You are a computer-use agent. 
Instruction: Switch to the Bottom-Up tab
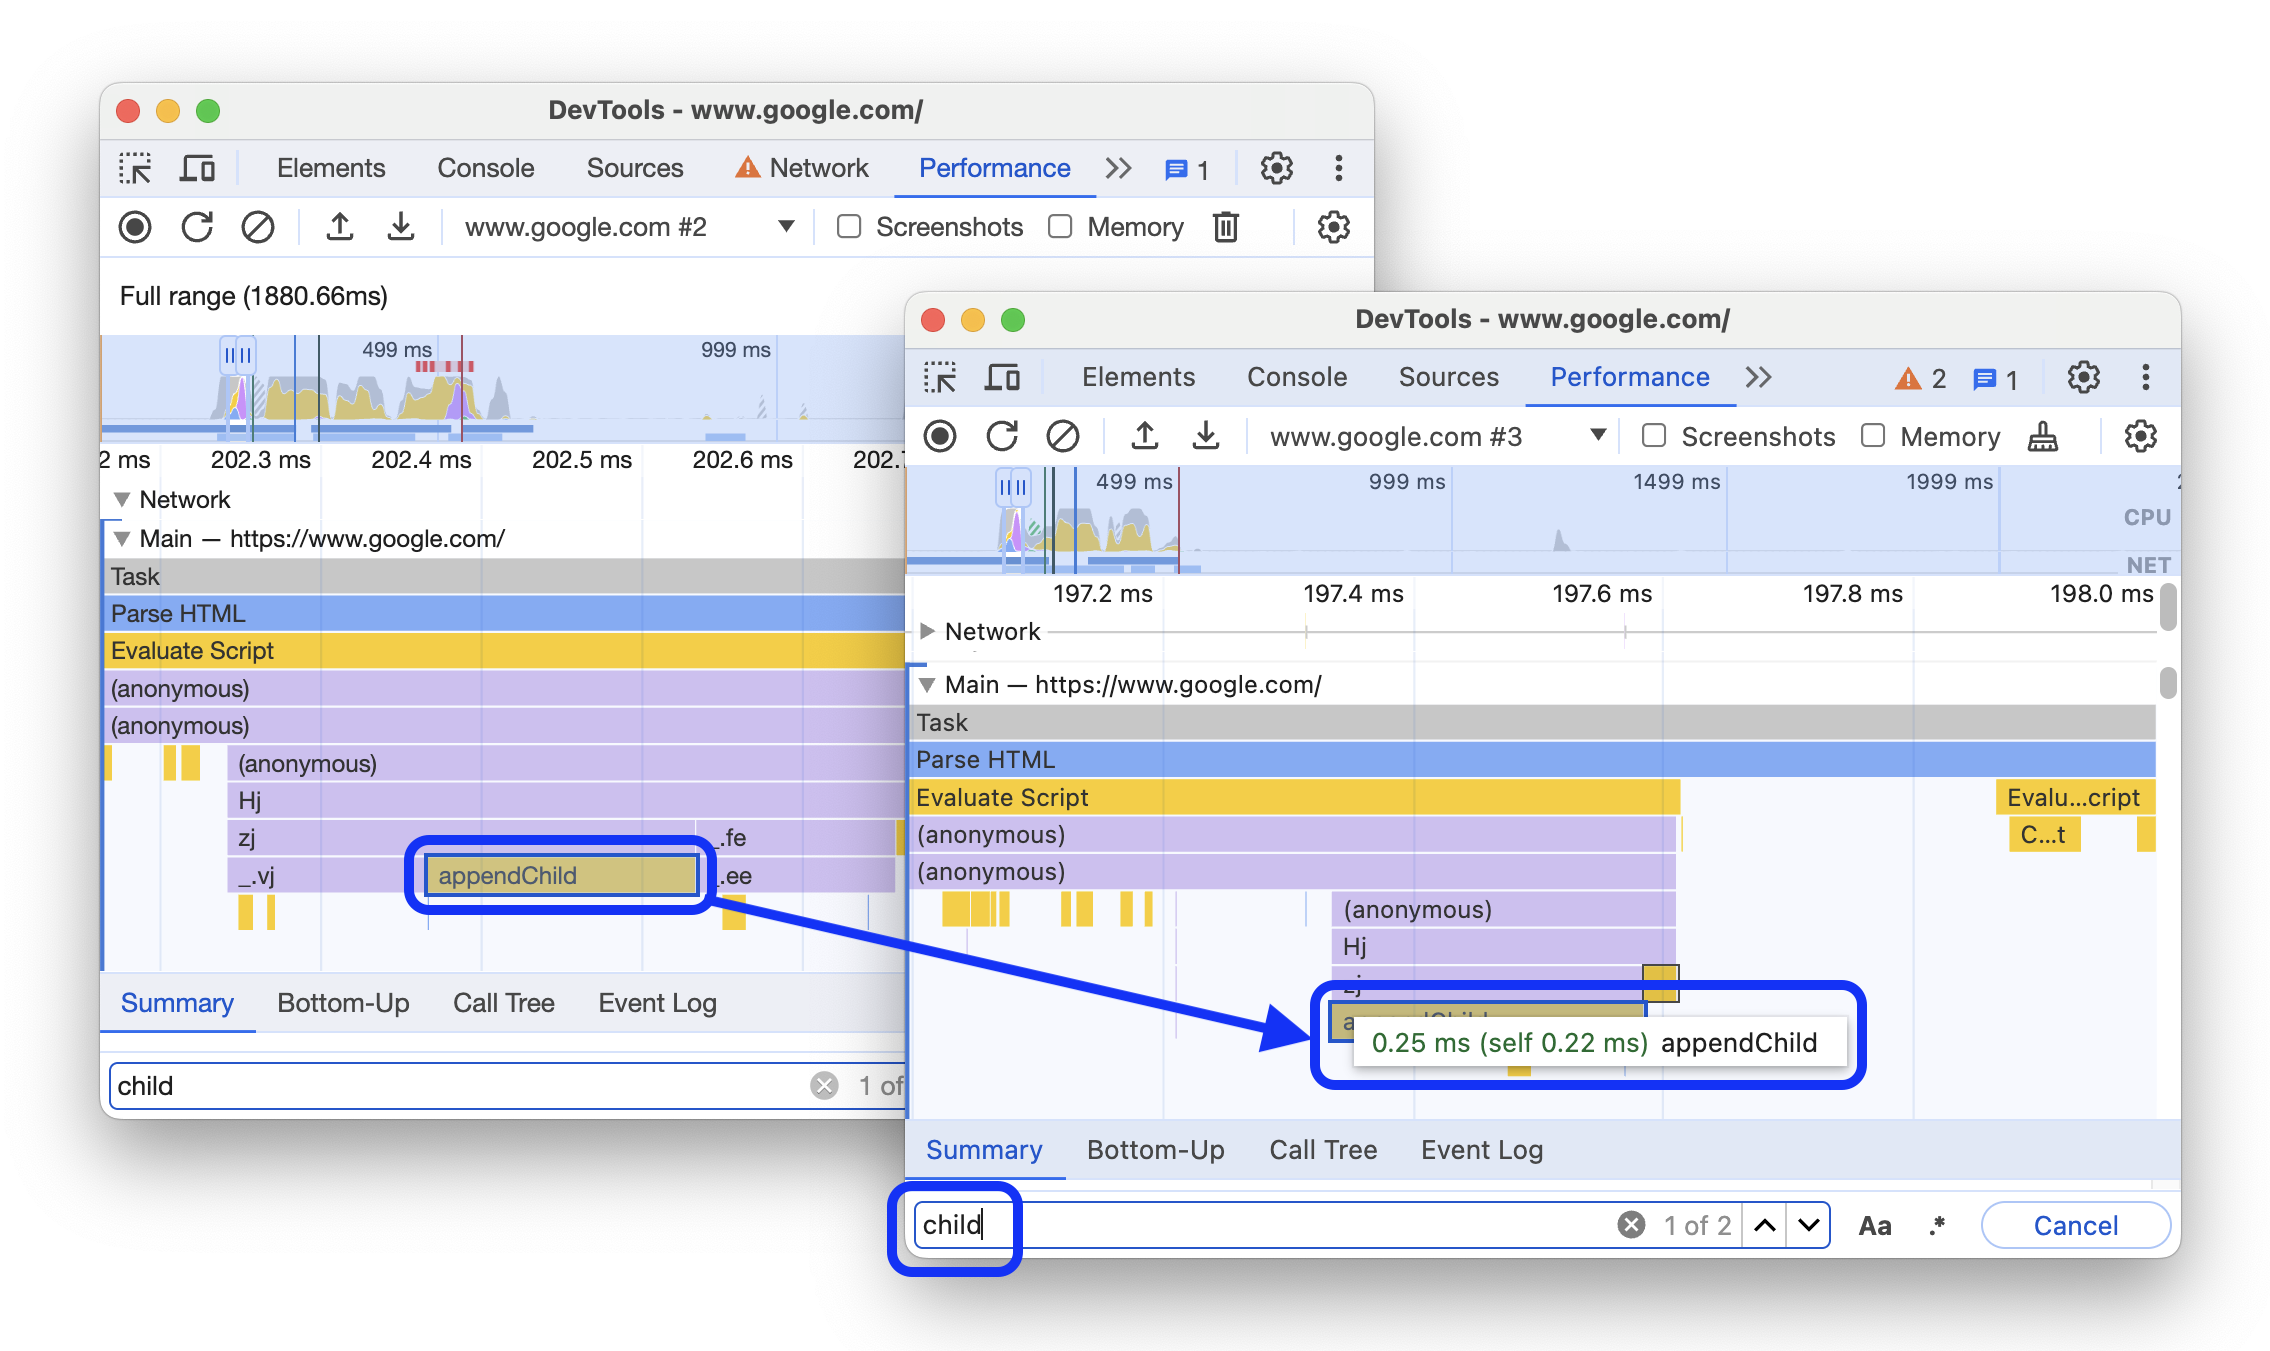[x=1154, y=1148]
